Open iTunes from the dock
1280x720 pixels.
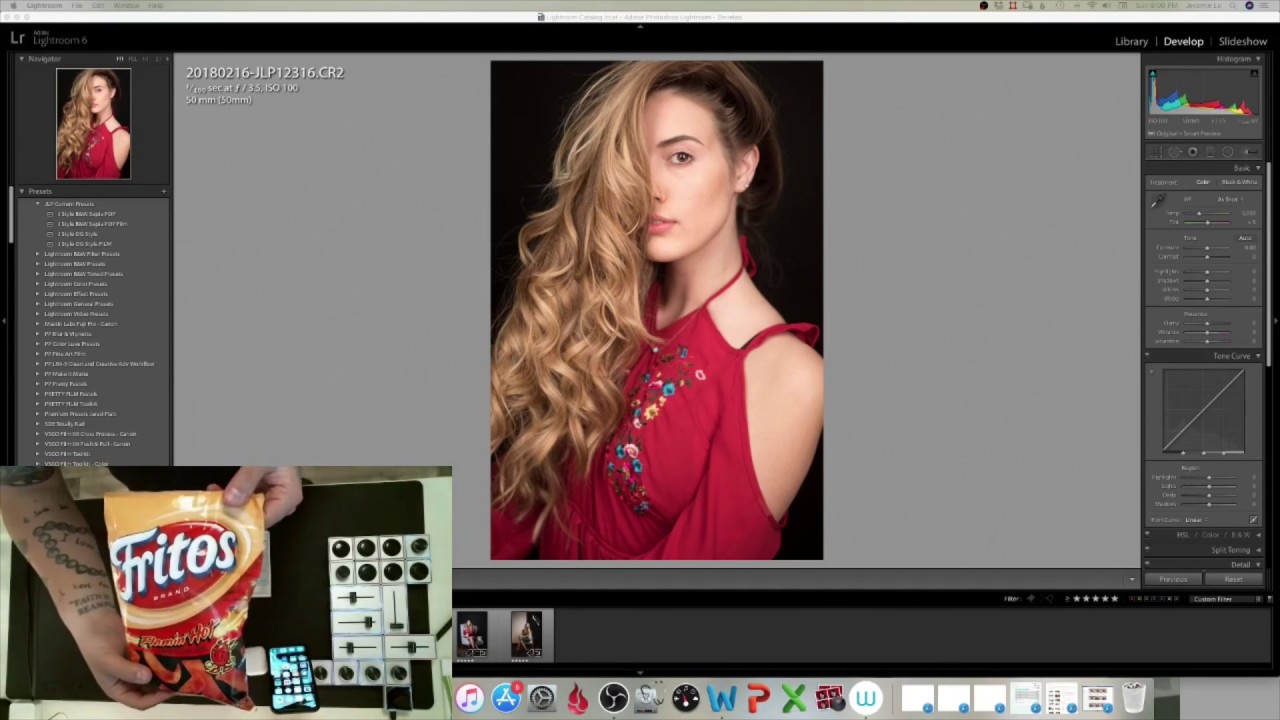coord(470,697)
